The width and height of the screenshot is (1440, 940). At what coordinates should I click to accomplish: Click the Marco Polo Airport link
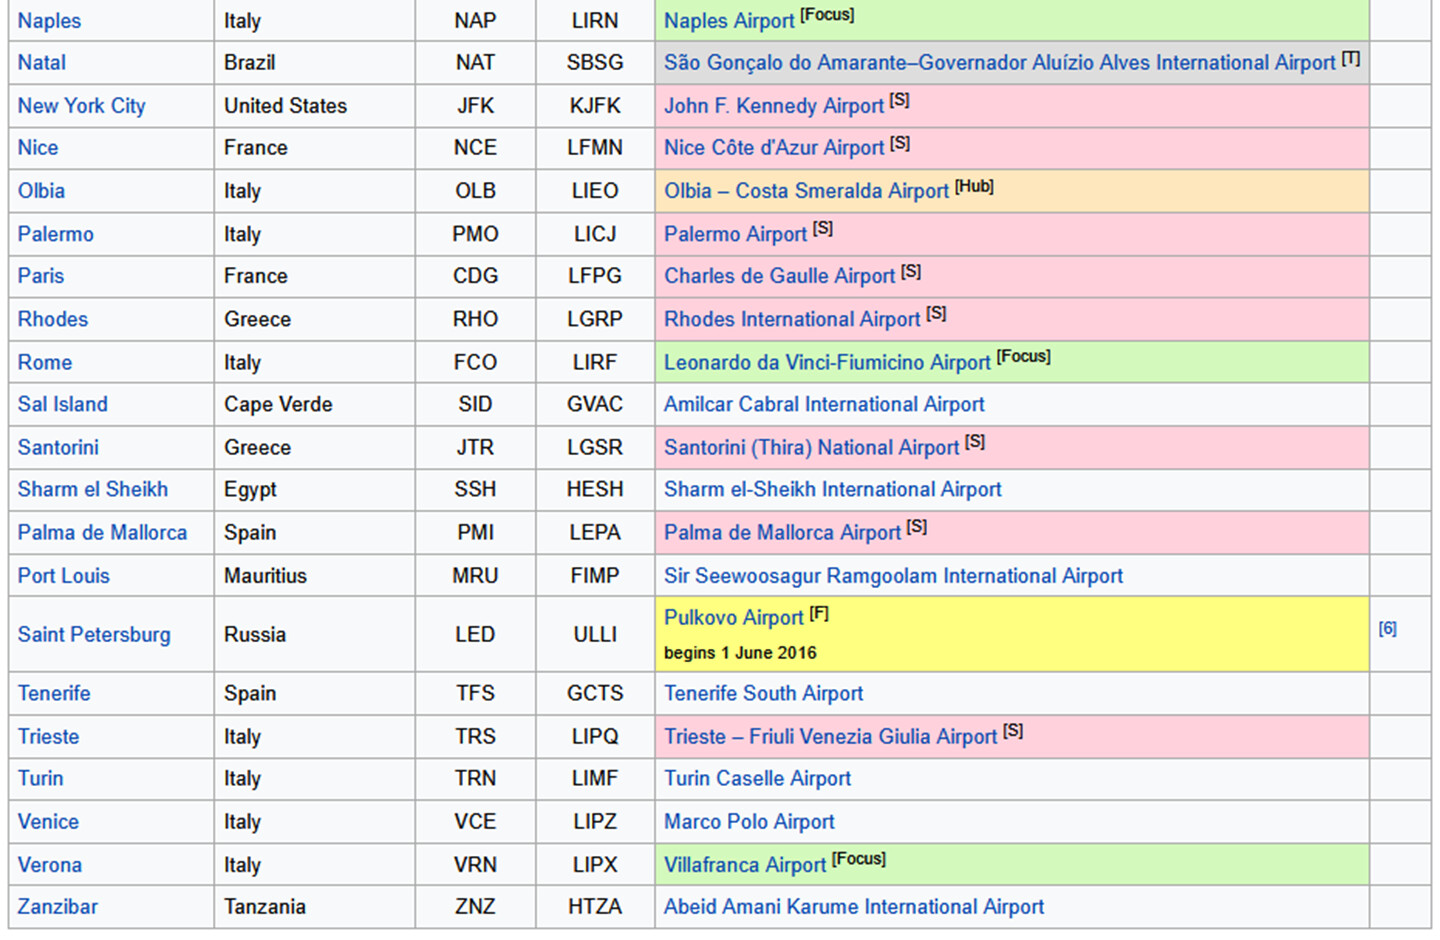click(748, 822)
